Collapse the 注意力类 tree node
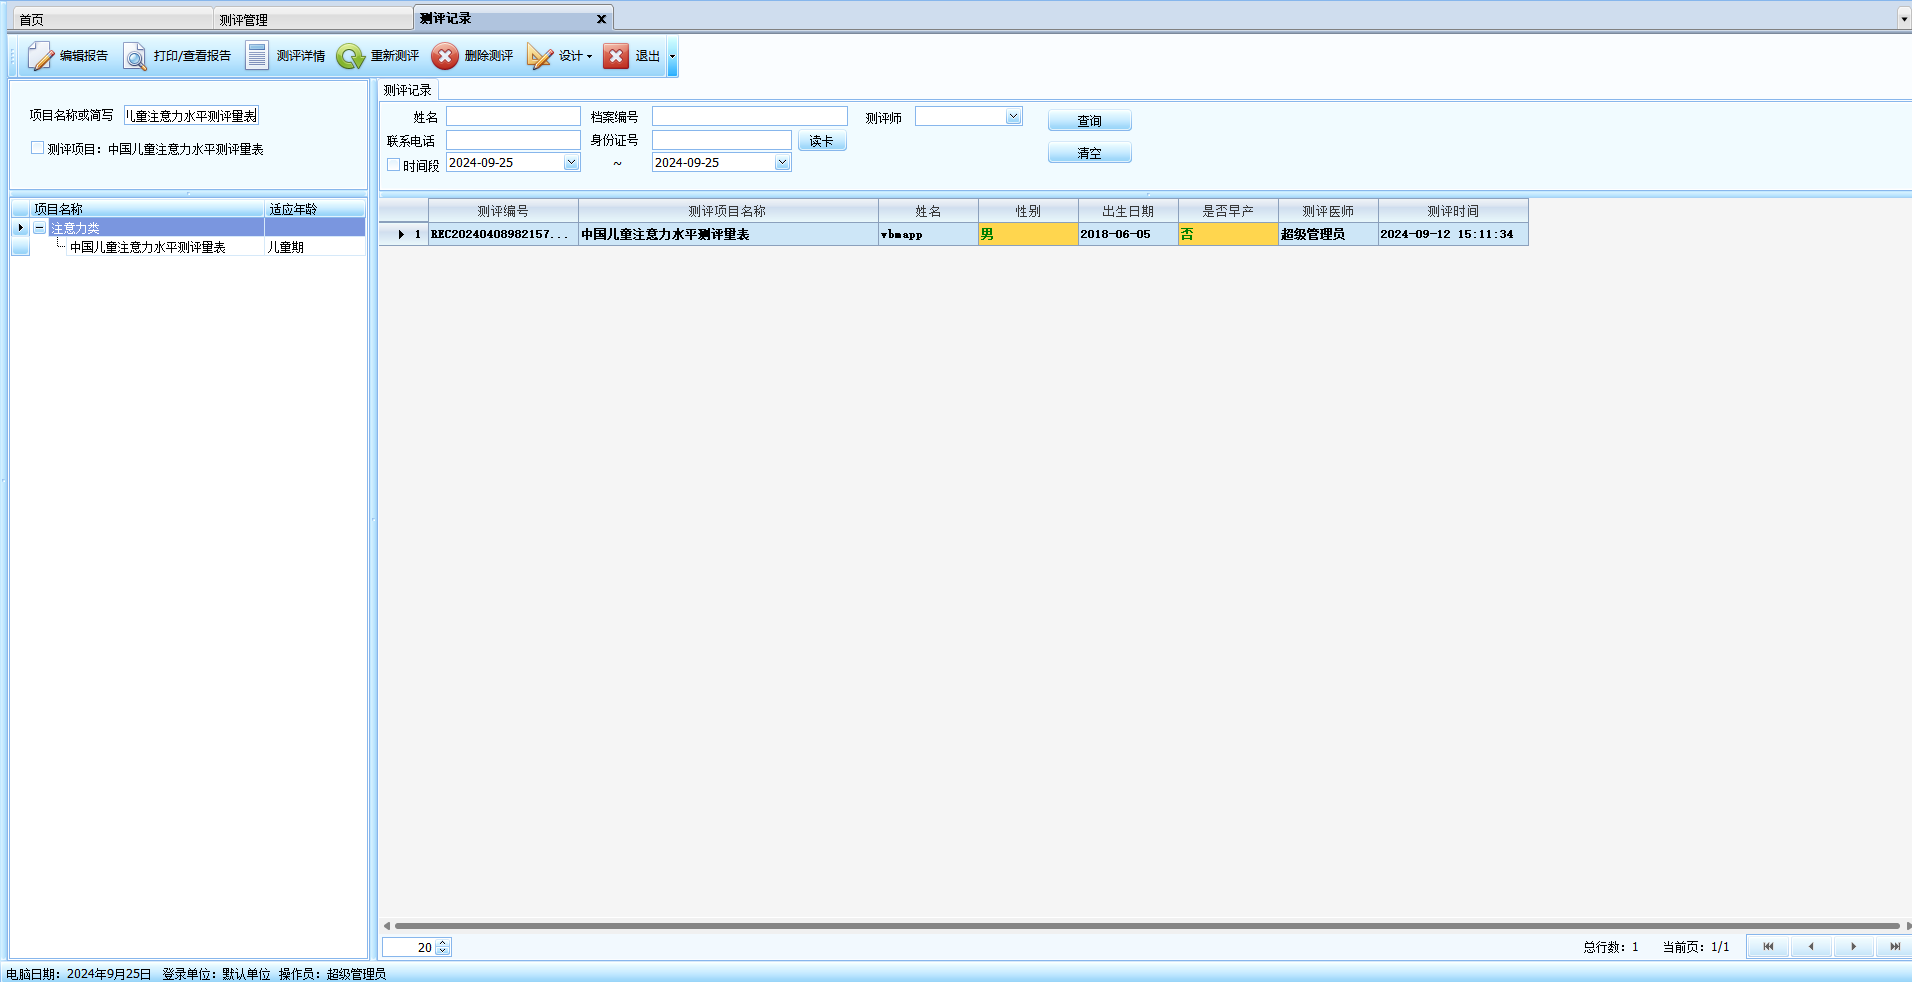Image resolution: width=1912 pixels, height=982 pixels. point(39,228)
